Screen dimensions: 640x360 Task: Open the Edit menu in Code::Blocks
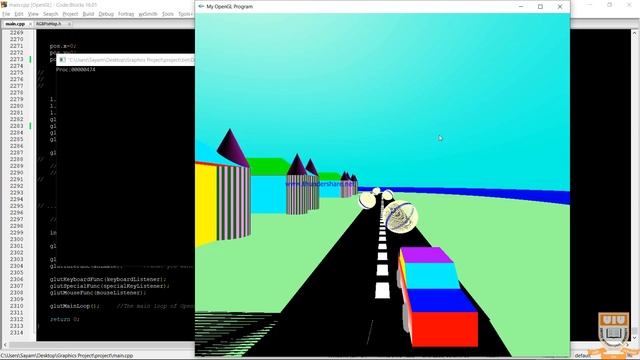coord(19,14)
